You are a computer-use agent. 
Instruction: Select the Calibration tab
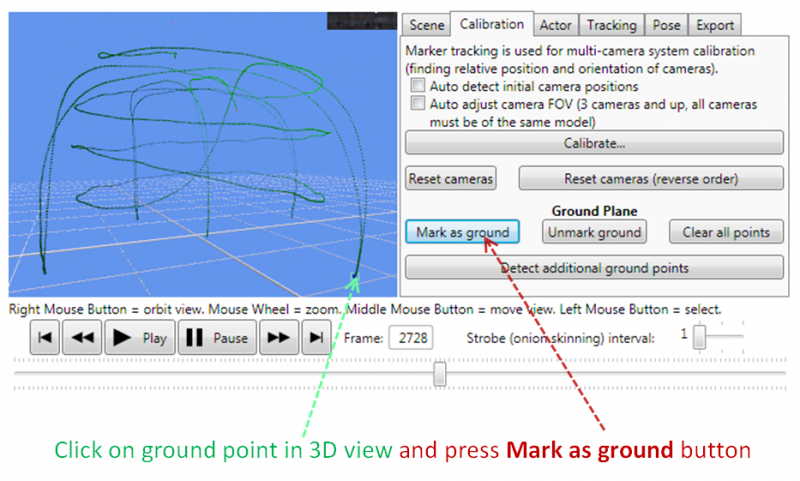tap(492, 24)
